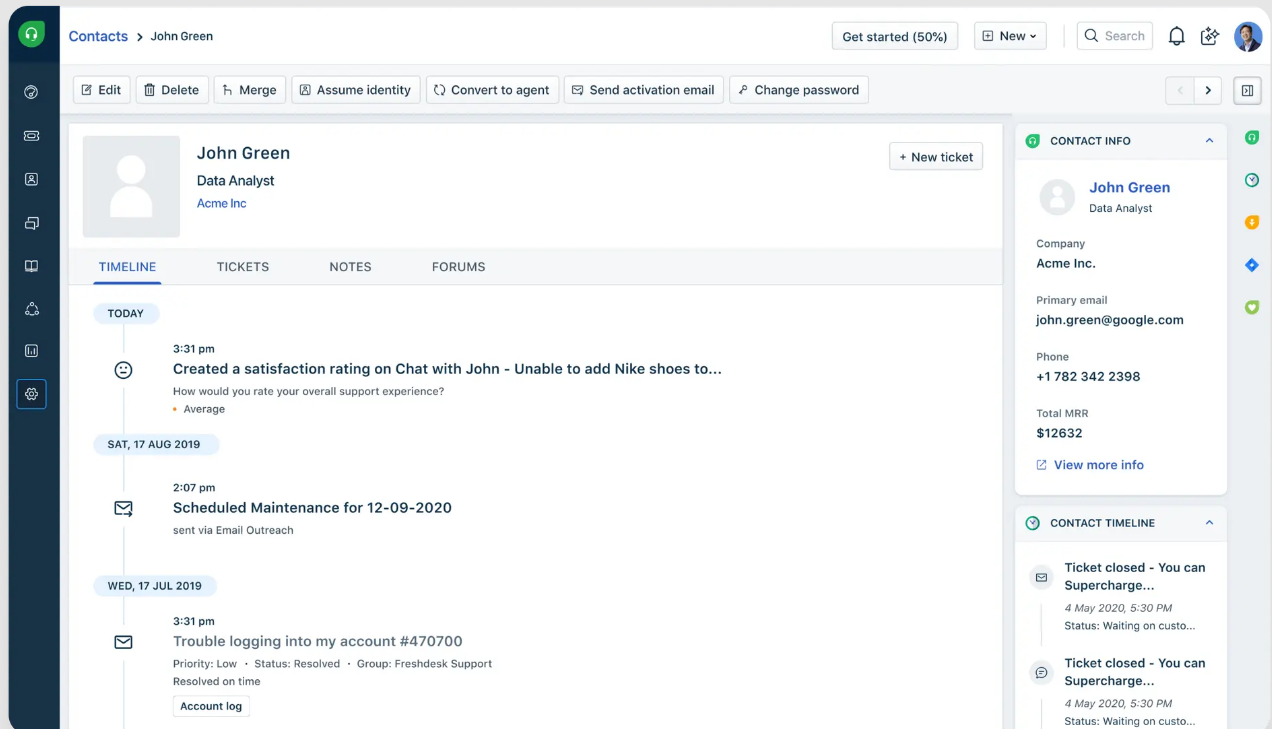The width and height of the screenshot is (1272, 729).
Task: Open Get started (50%)
Action: coord(895,36)
